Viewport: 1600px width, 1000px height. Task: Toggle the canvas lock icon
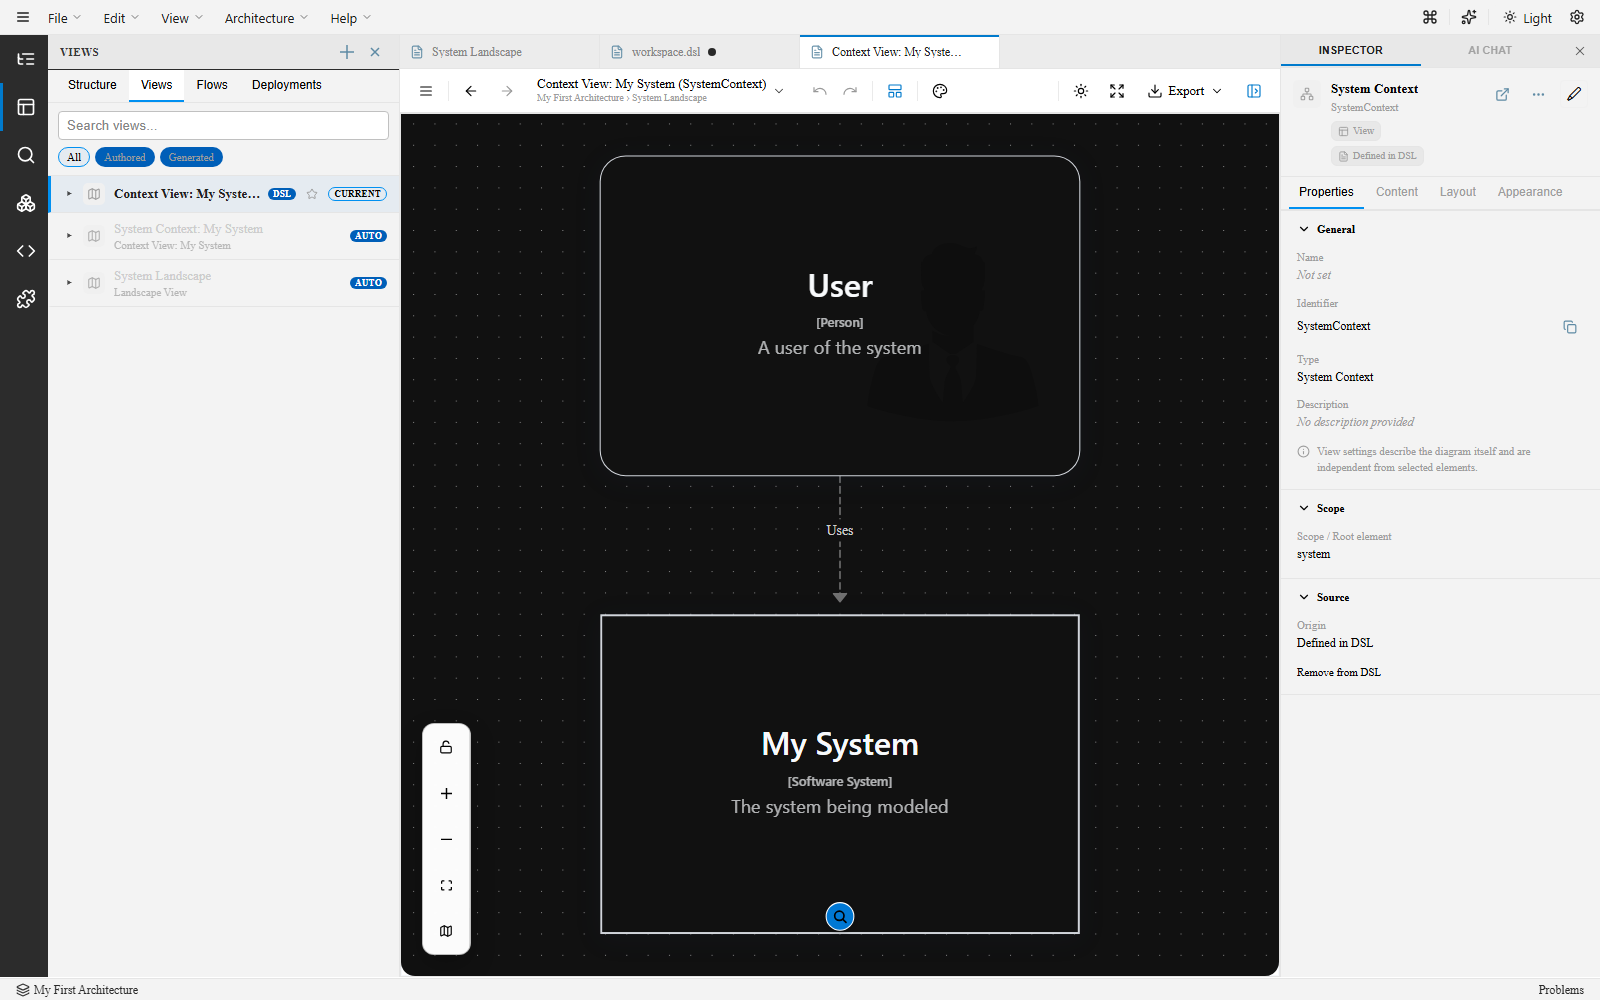[446, 748]
